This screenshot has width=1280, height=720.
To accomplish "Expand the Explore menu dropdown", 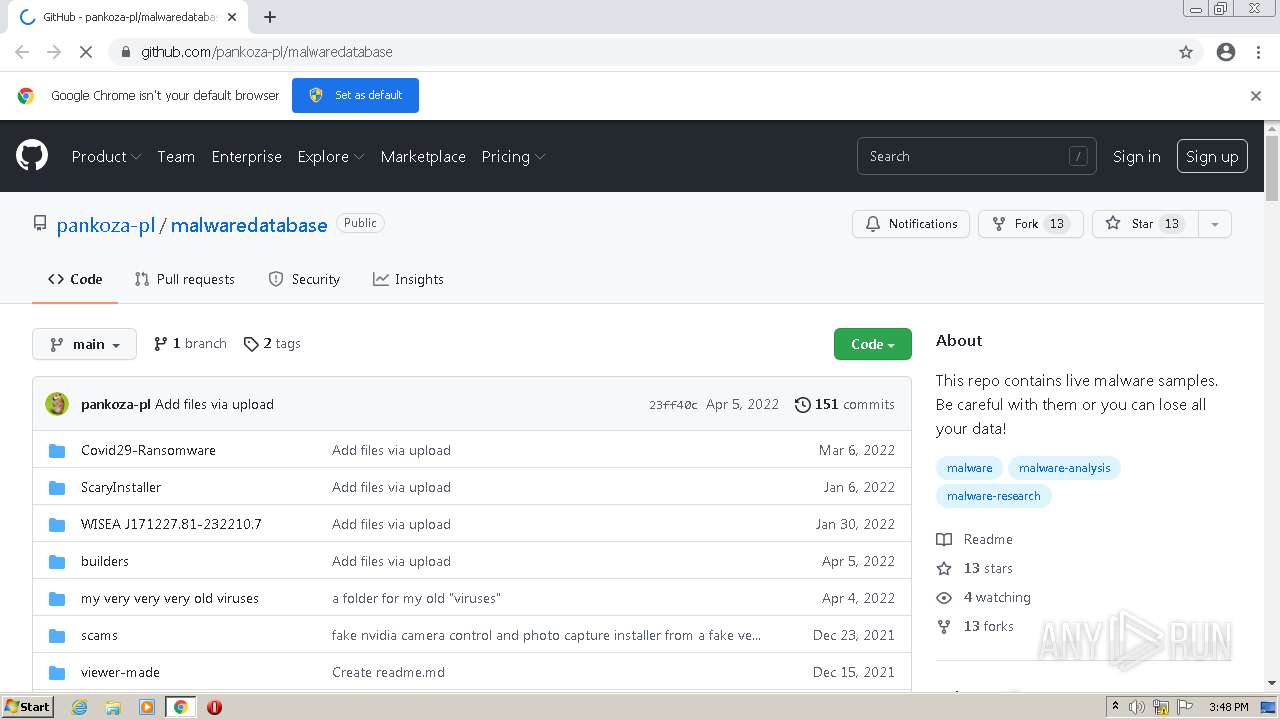I will click(x=331, y=156).
